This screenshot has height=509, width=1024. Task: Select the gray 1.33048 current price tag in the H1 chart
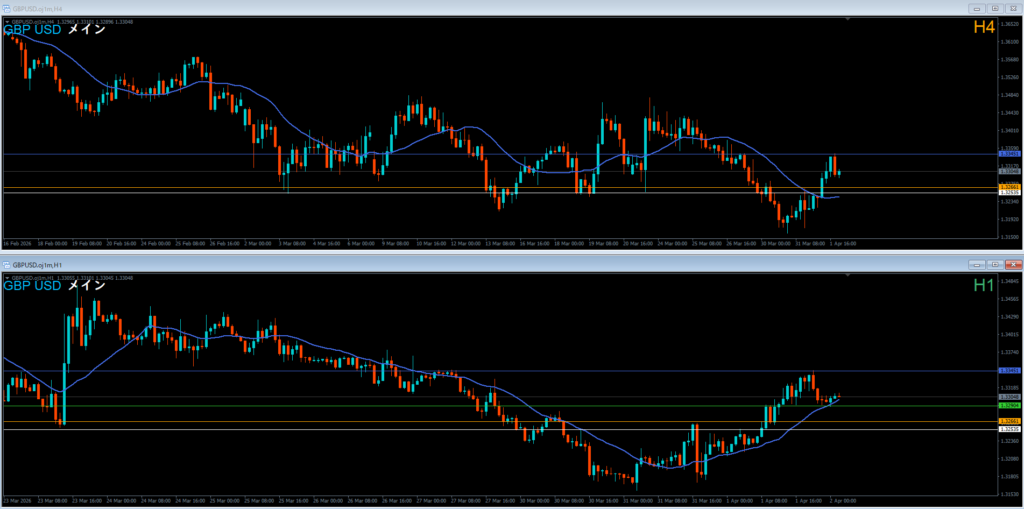point(1010,397)
